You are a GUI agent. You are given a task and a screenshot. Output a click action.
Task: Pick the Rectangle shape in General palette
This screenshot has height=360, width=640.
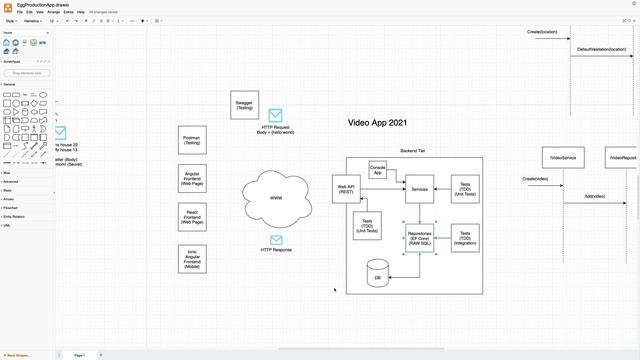coord(7,95)
